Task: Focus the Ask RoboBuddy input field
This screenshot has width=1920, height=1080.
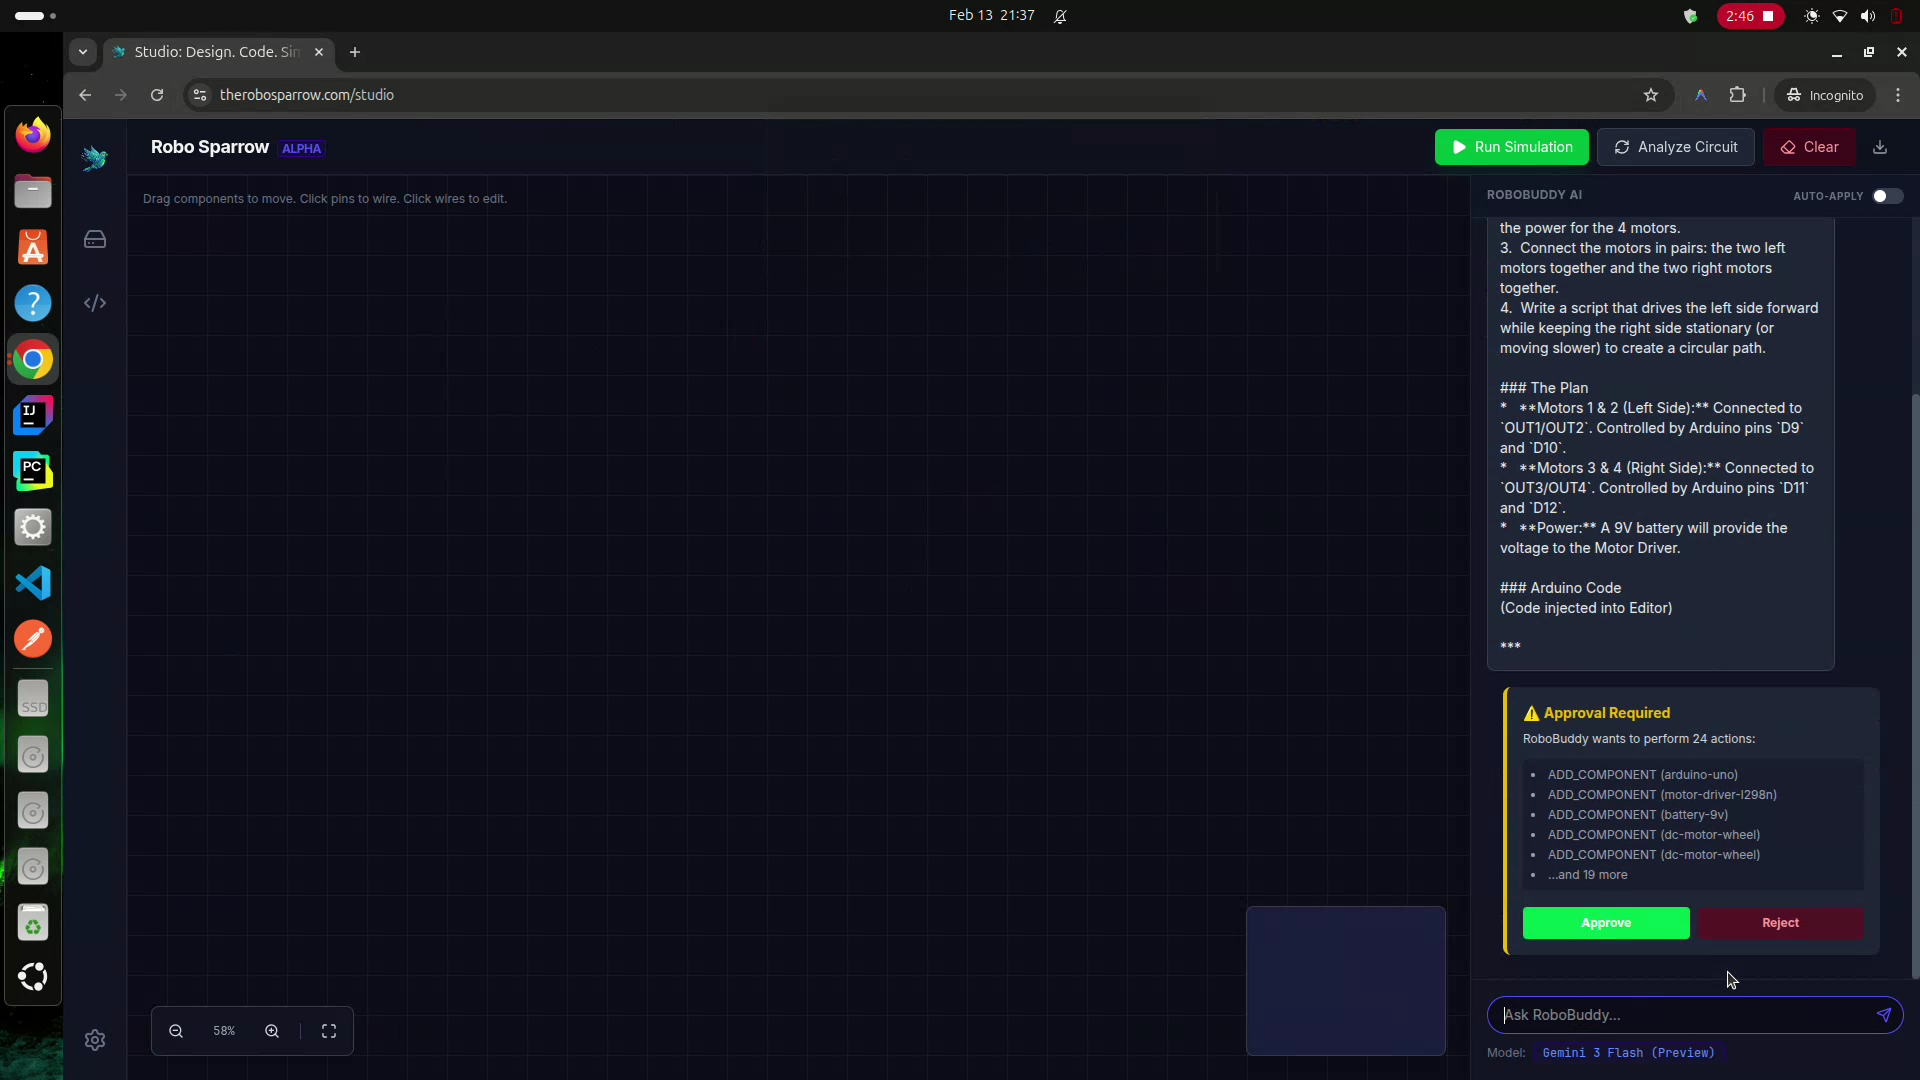Action: click(x=1680, y=1015)
